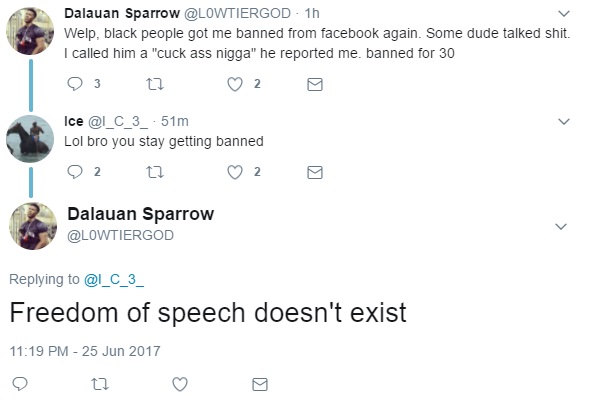Retweet the 'Freedom of speech doesn't exist' tweet
Image resolution: width=605 pixels, height=414 pixels.
tap(100, 384)
